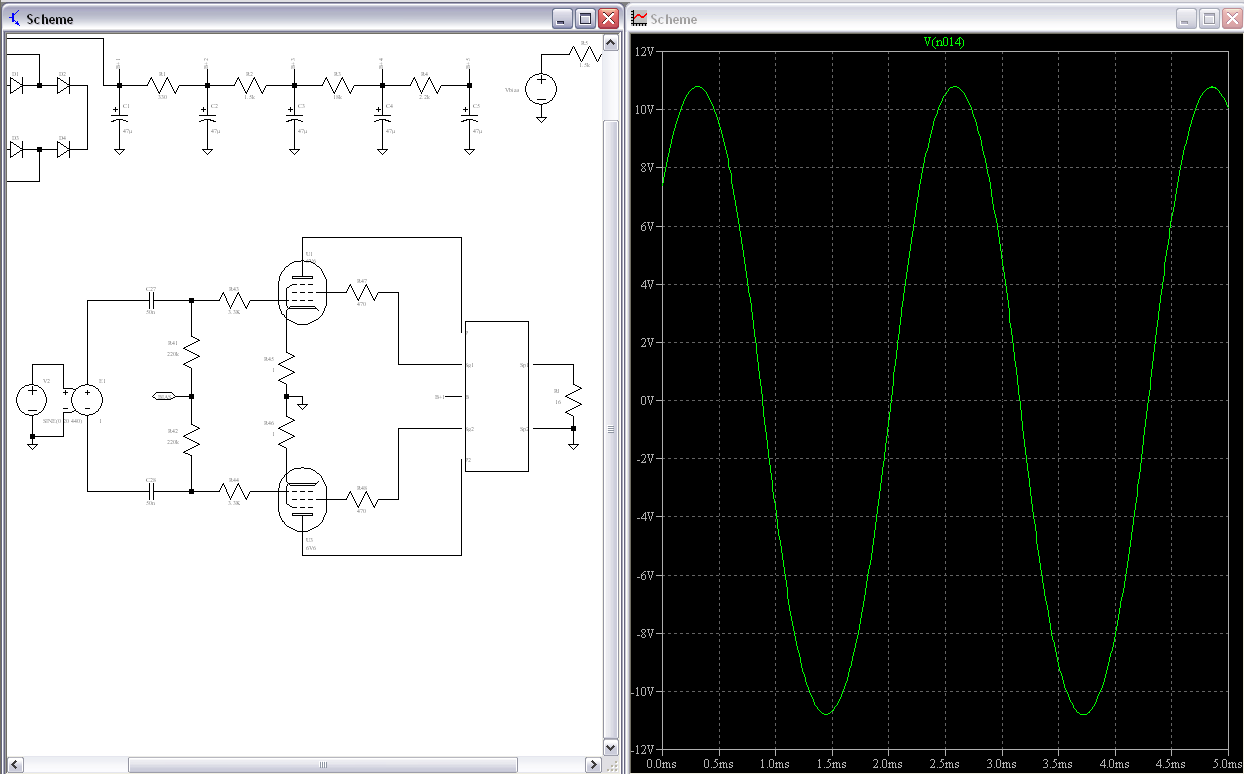Select resistor R2 (1.5k) in filter chain

[x=250, y=85]
